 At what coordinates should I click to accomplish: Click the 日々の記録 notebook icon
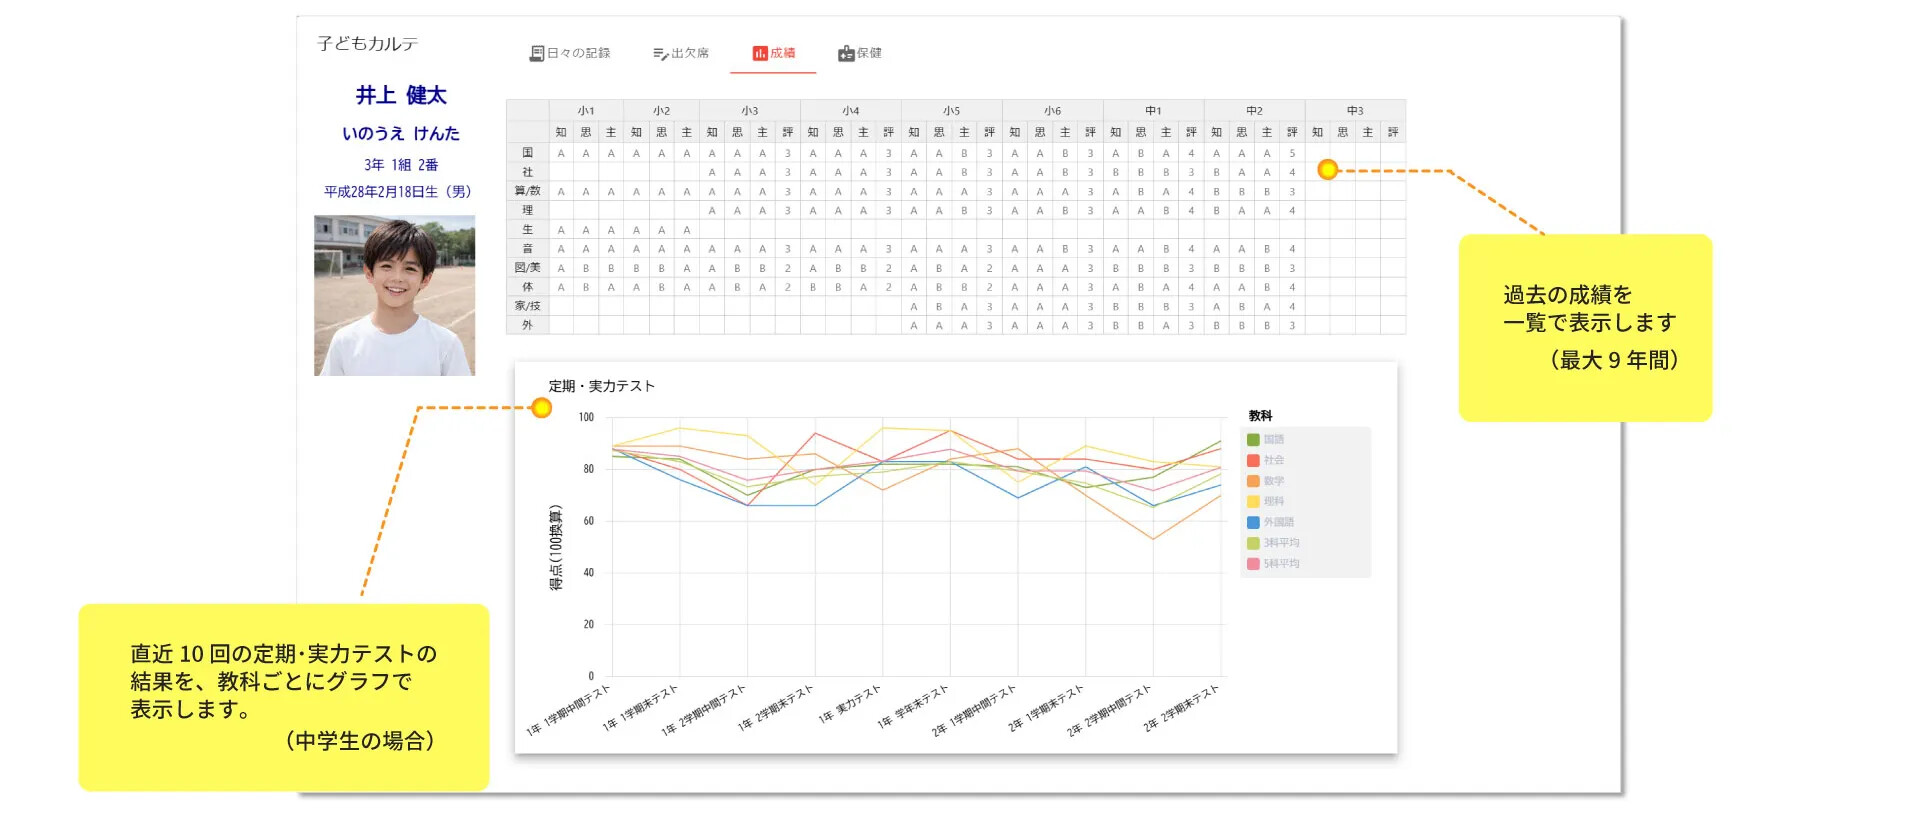click(537, 53)
